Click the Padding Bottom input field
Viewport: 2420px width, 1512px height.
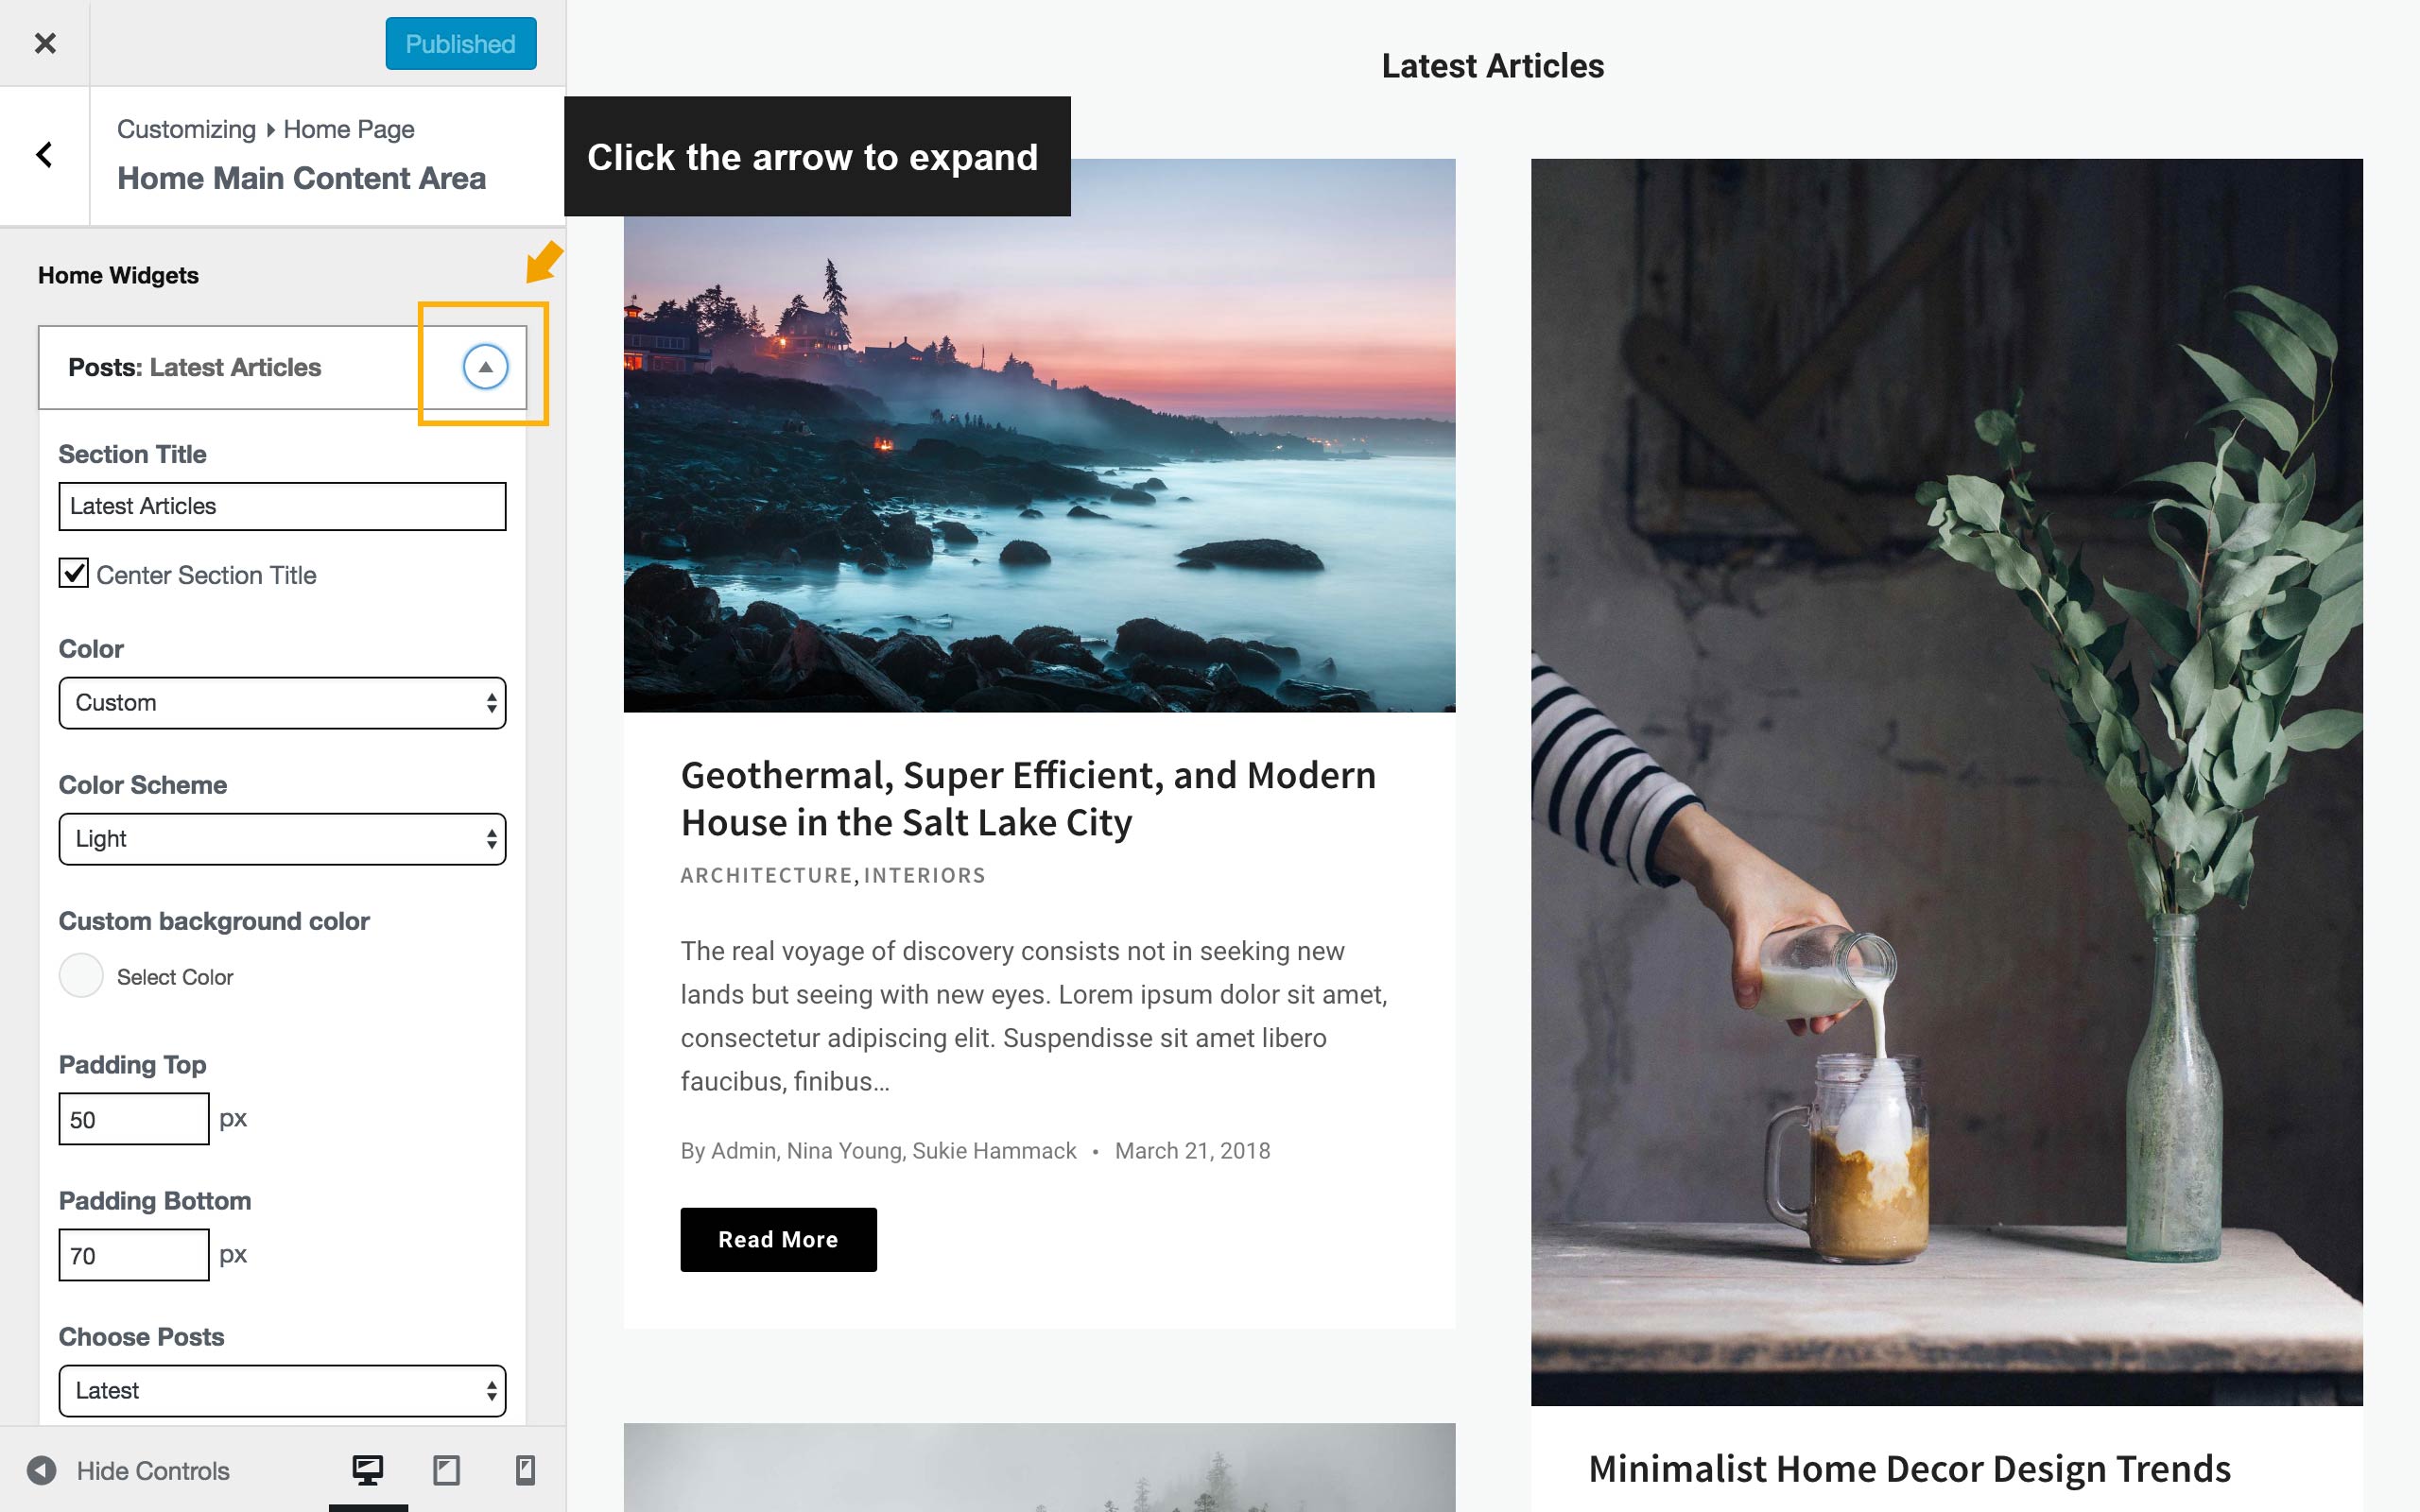point(134,1255)
